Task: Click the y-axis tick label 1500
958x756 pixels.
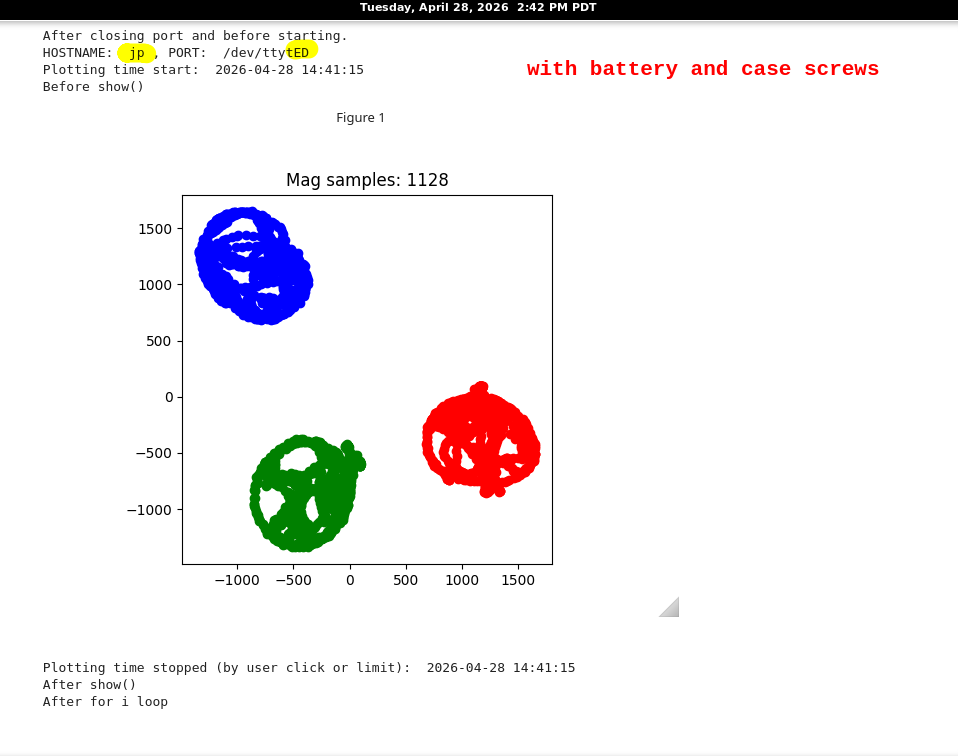Action: 154,229
